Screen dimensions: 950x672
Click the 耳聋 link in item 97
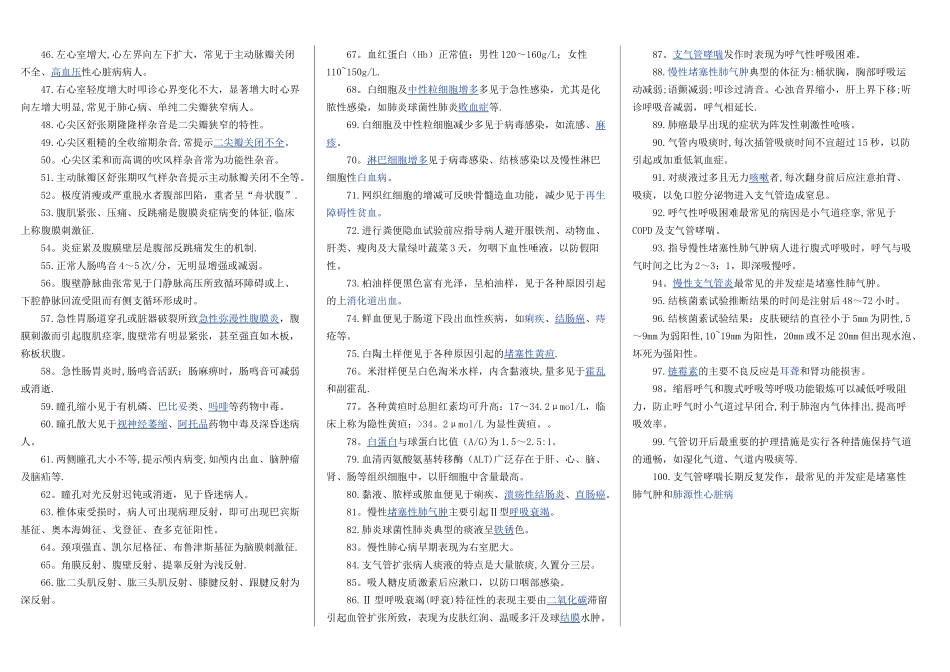tap(789, 371)
